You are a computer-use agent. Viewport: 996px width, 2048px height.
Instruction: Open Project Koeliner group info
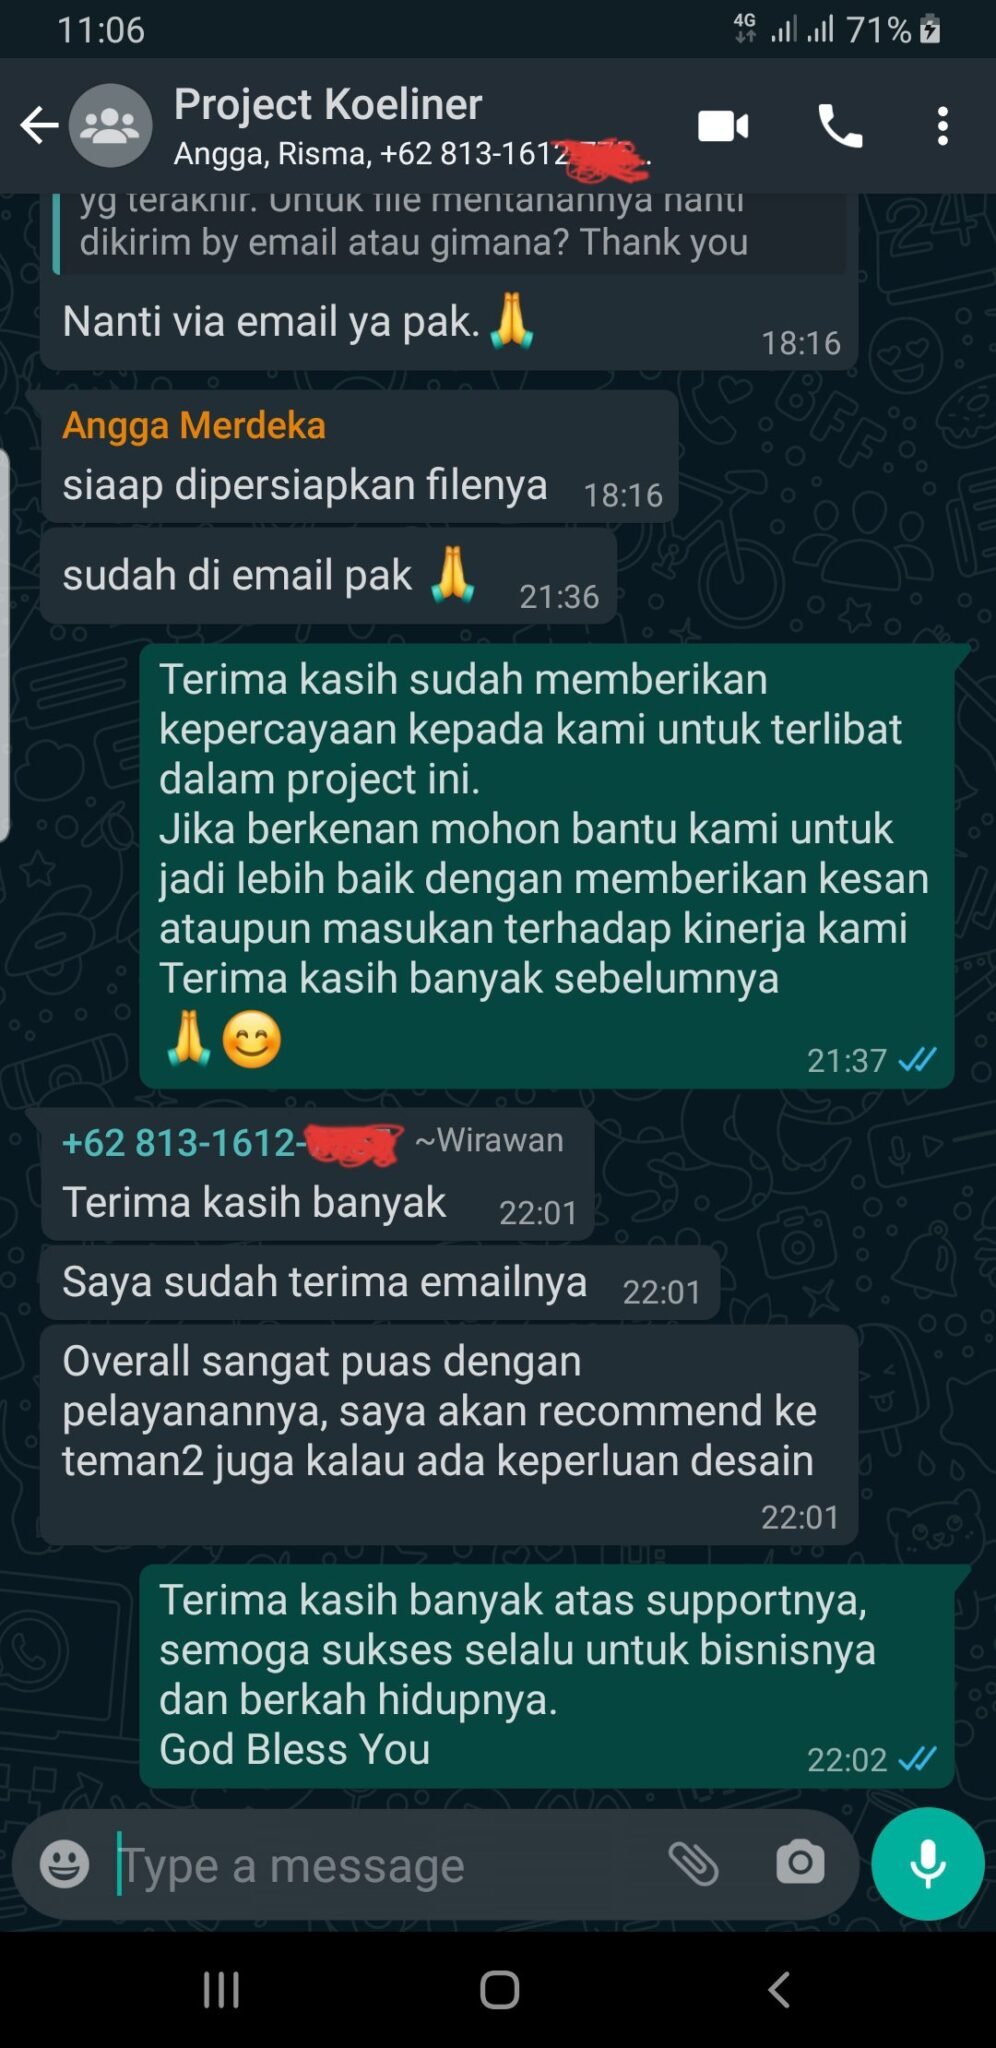click(x=328, y=104)
